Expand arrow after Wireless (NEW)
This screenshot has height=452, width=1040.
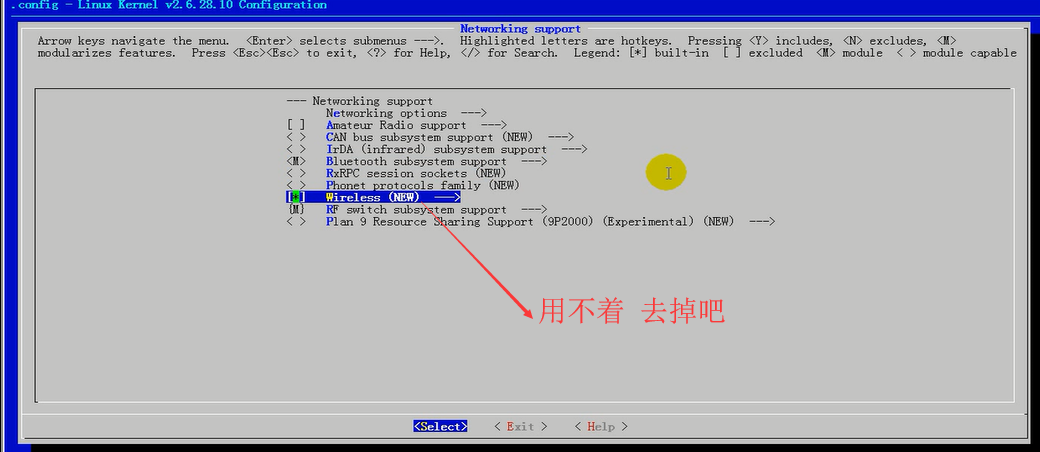[447, 197]
